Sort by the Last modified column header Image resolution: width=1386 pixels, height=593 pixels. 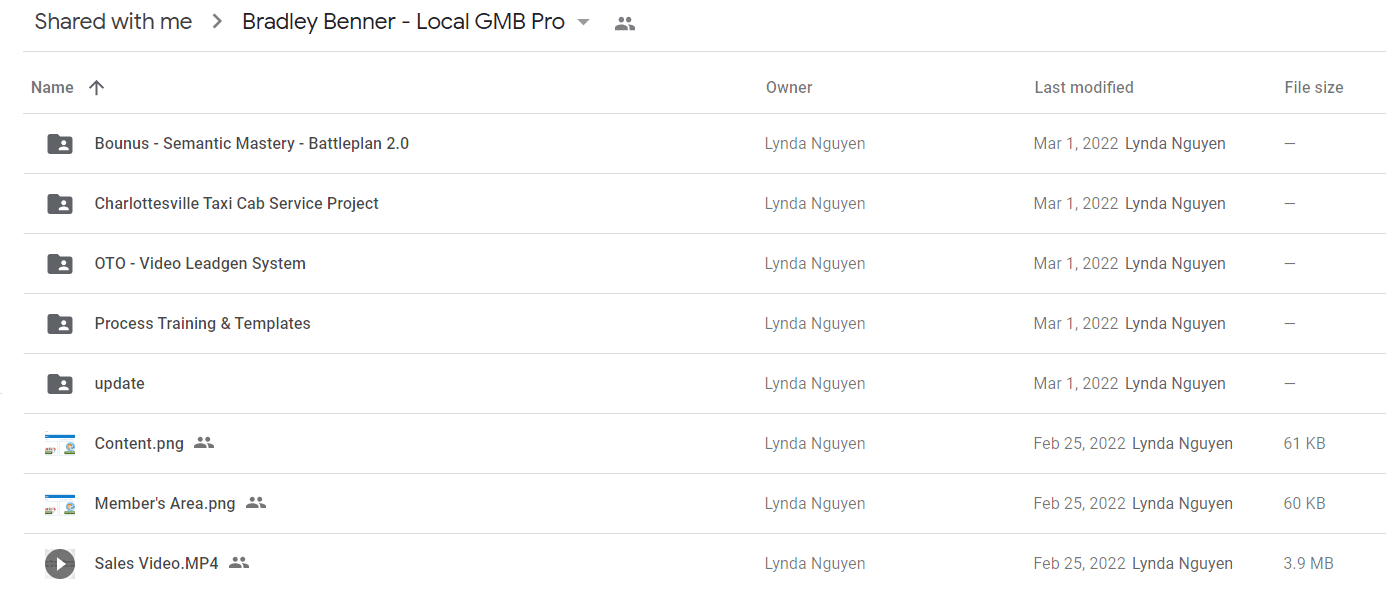point(1084,88)
